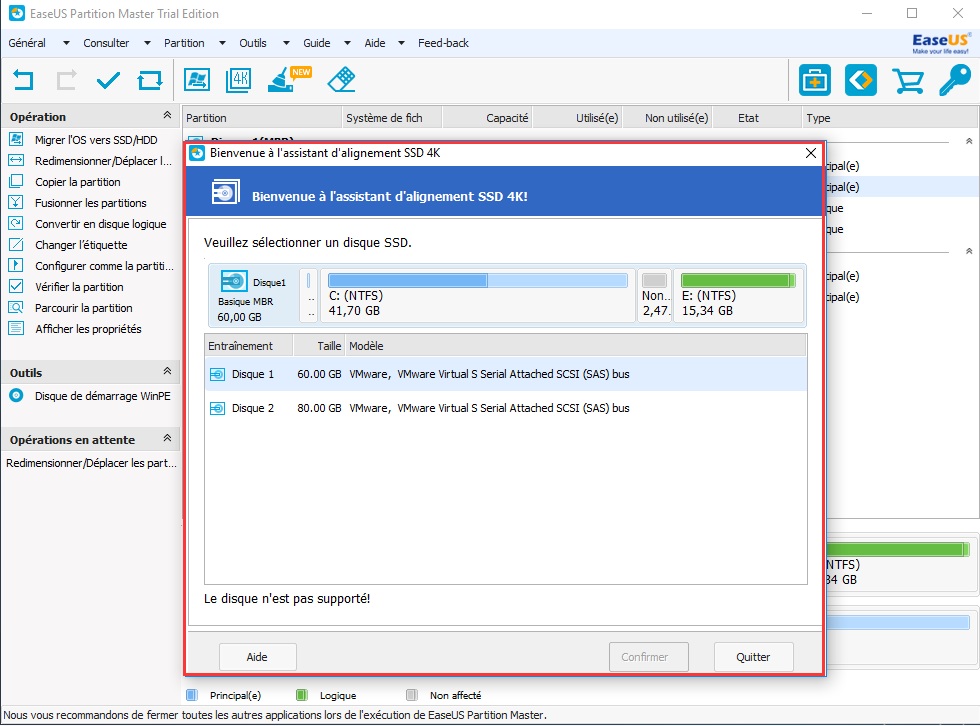Open the Partition menu dropdown arrow
Image resolution: width=980 pixels, height=726 pixels.
[222, 43]
